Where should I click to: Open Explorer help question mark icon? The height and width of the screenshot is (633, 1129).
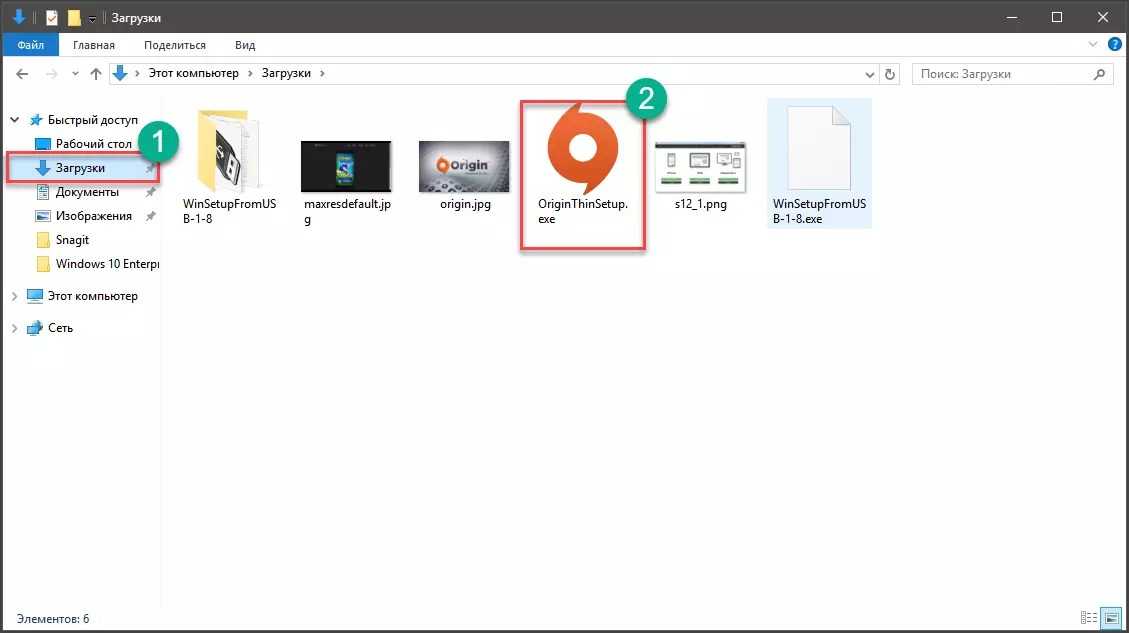click(1115, 45)
